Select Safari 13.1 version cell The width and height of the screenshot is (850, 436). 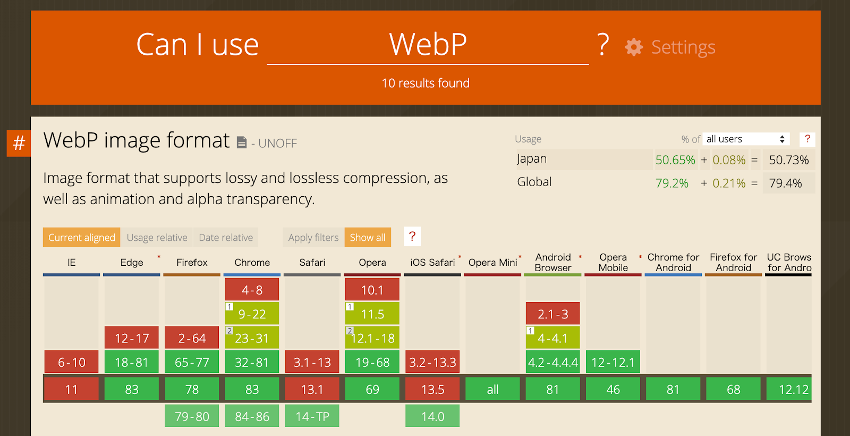312,389
